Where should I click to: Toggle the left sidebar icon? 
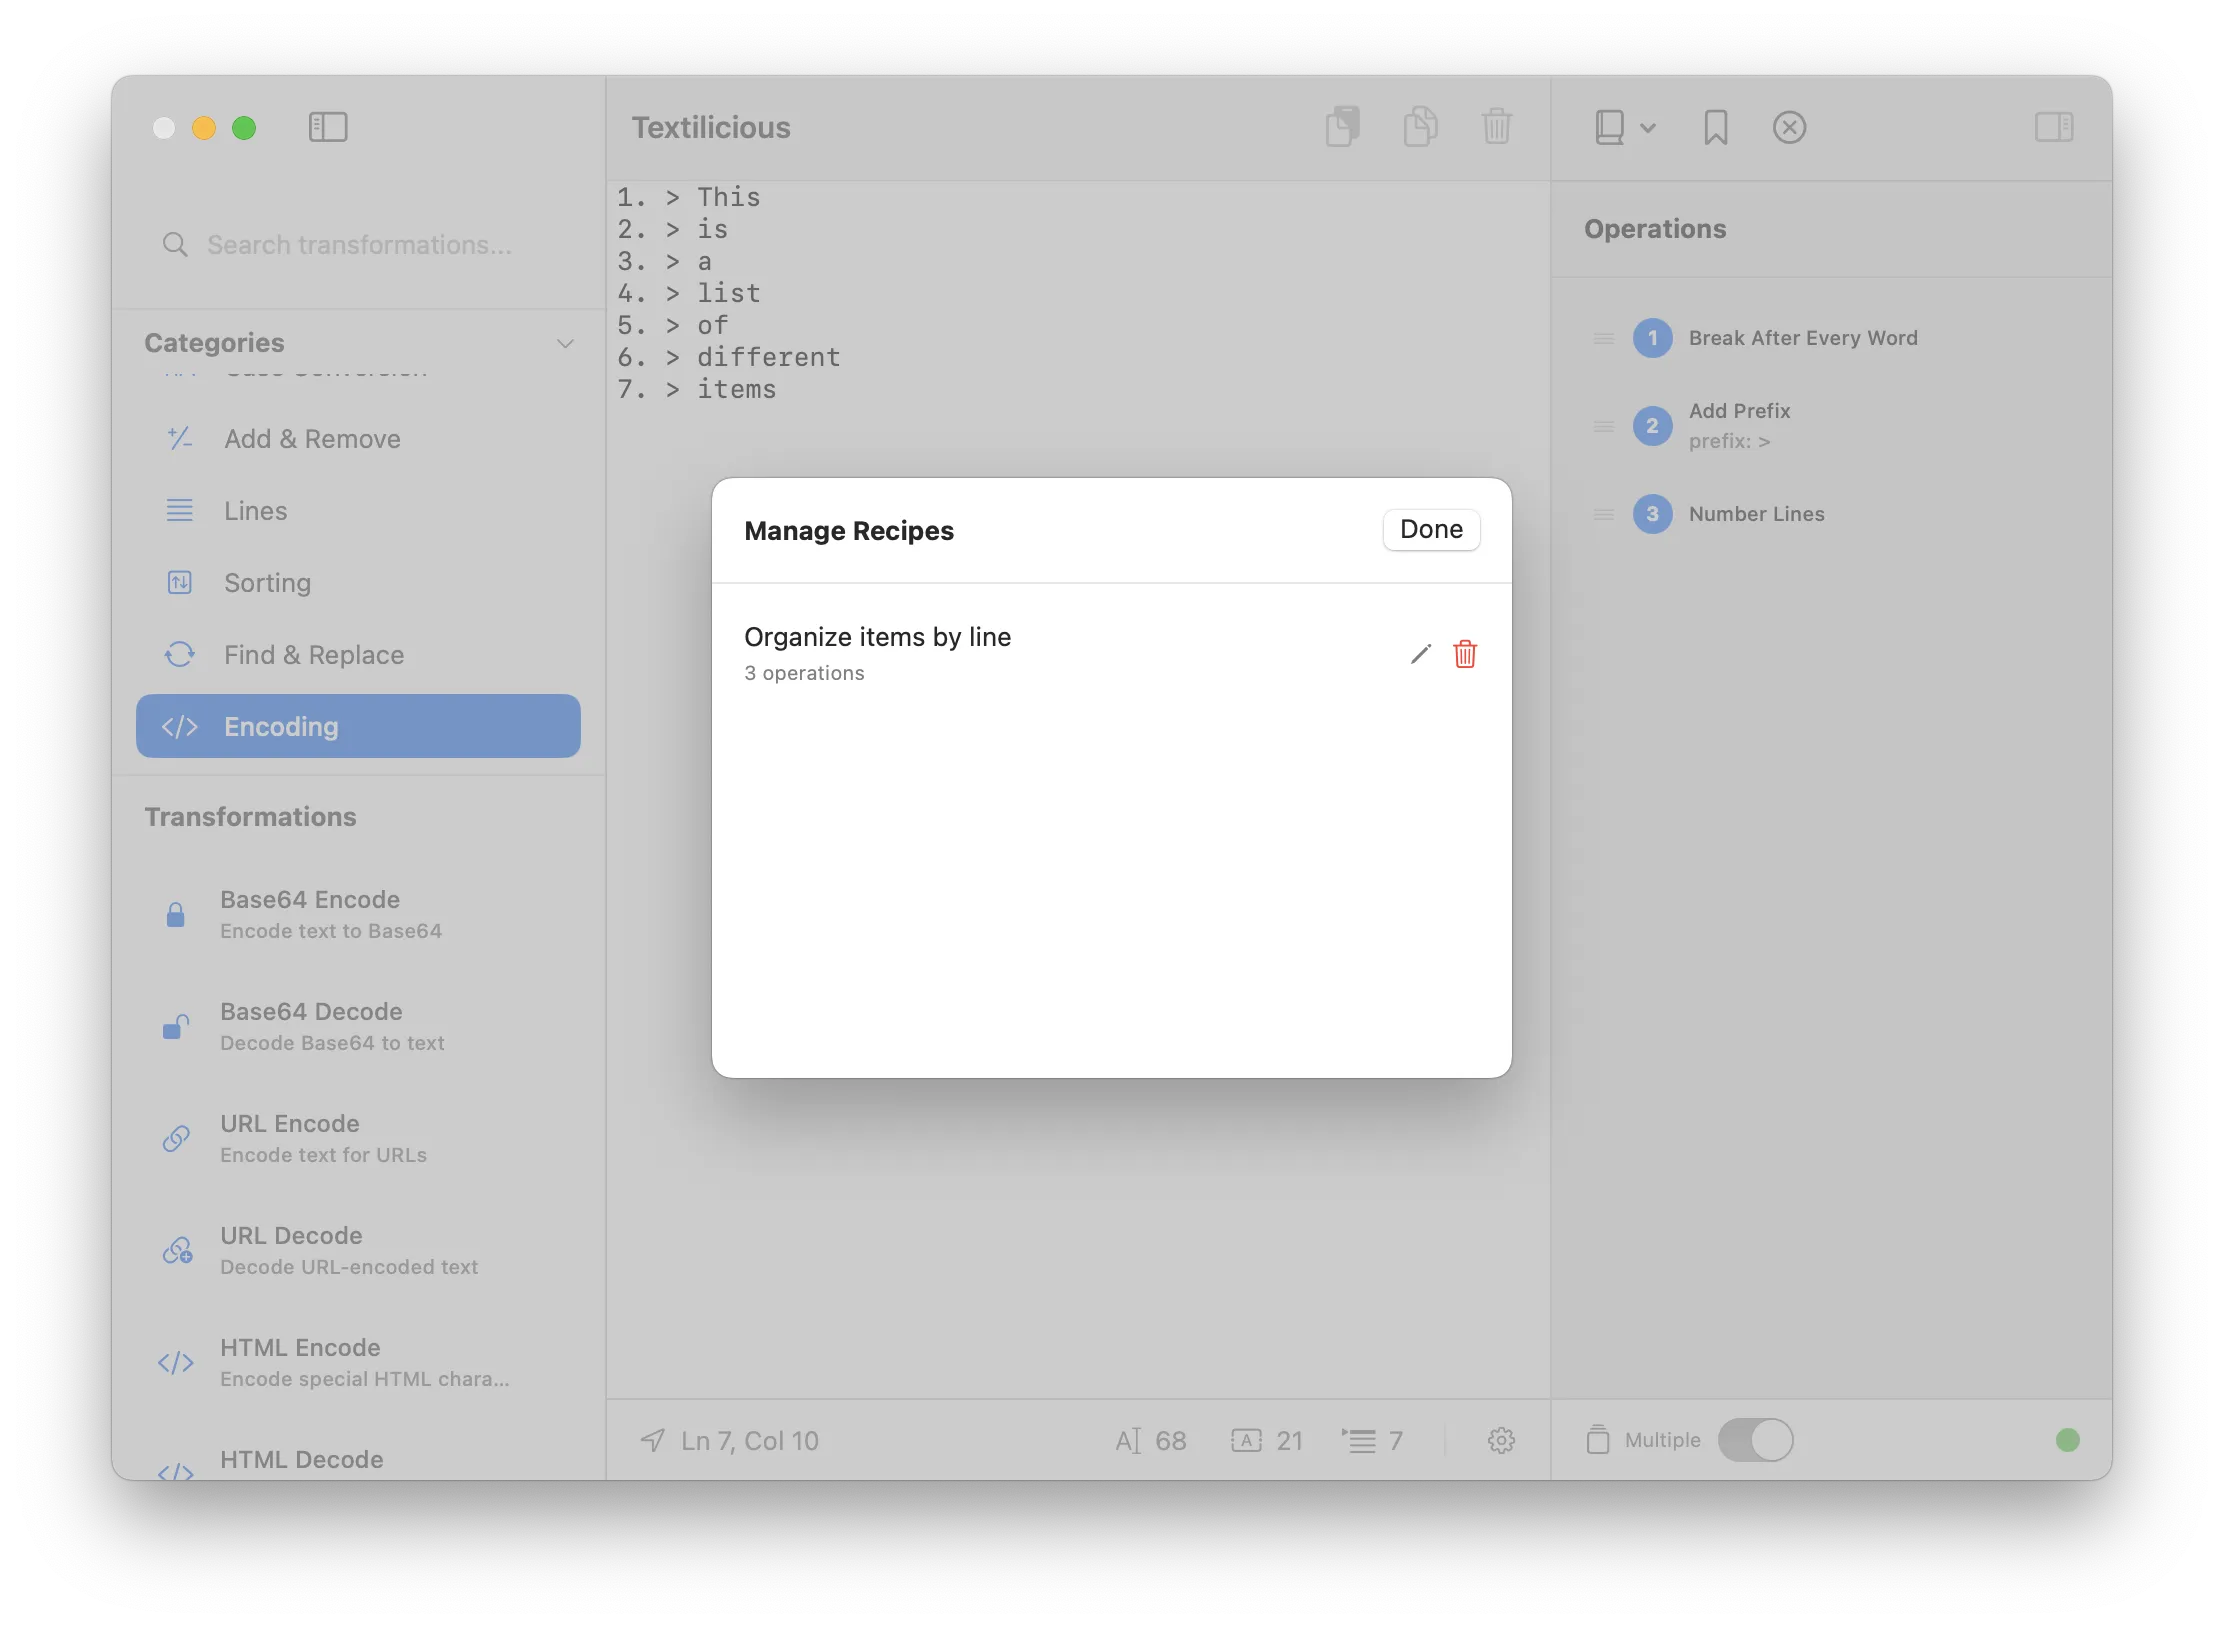(x=327, y=127)
